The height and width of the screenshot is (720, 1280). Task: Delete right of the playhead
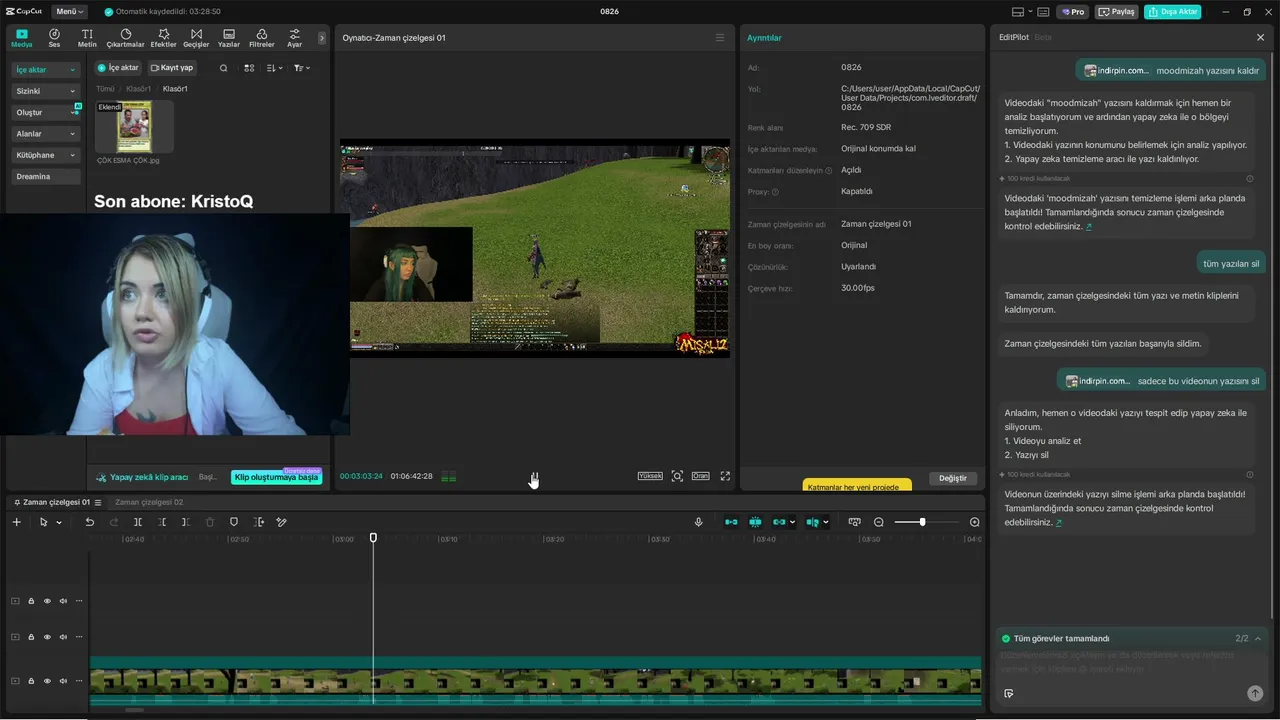point(186,522)
